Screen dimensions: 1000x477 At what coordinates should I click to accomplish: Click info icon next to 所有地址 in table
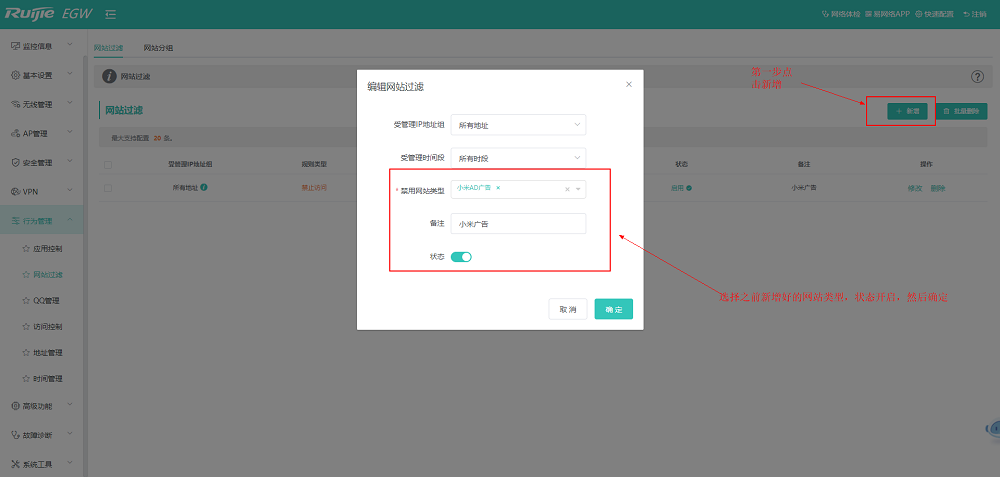(203, 187)
